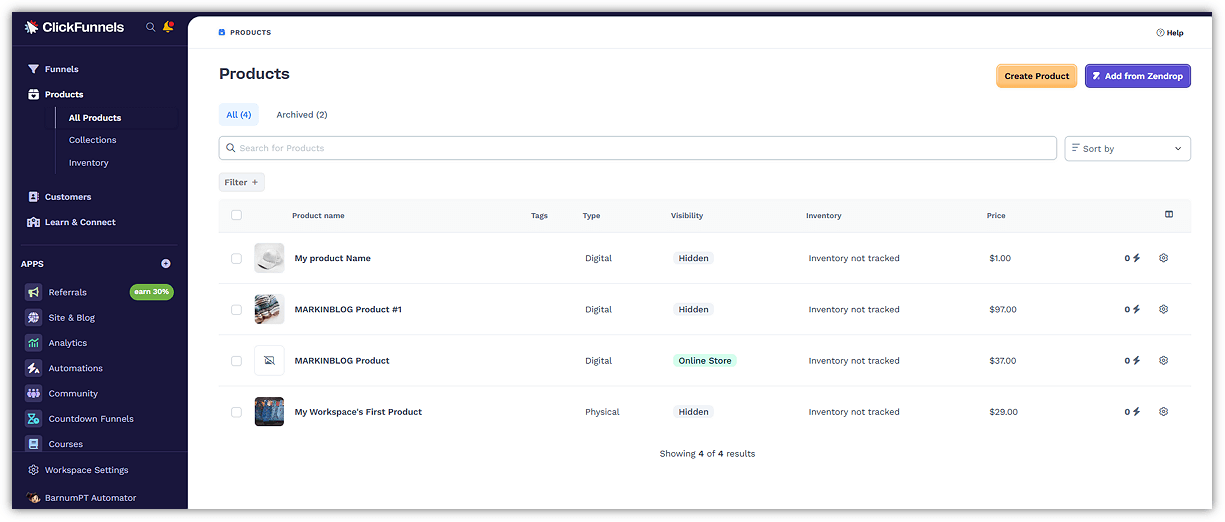
Task: Click the placeholder image of MARKINBLOG Product
Action: [x=269, y=360]
